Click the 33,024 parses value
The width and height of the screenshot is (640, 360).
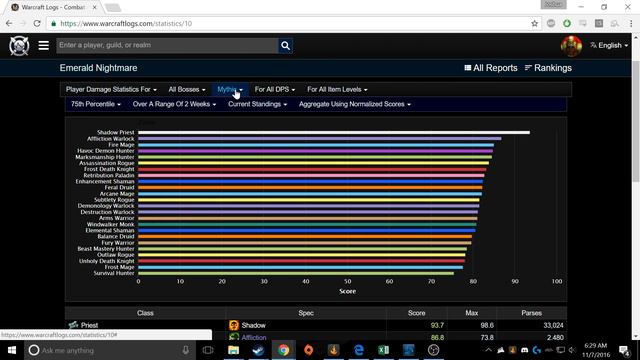(x=553, y=325)
